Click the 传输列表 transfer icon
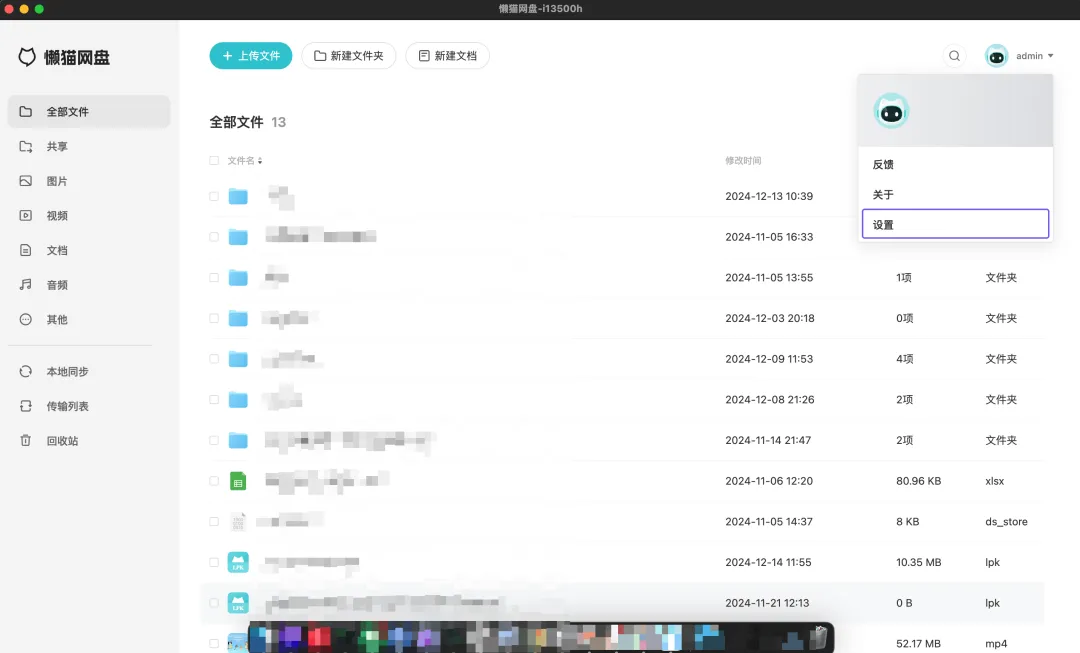 pyautogui.click(x=25, y=406)
